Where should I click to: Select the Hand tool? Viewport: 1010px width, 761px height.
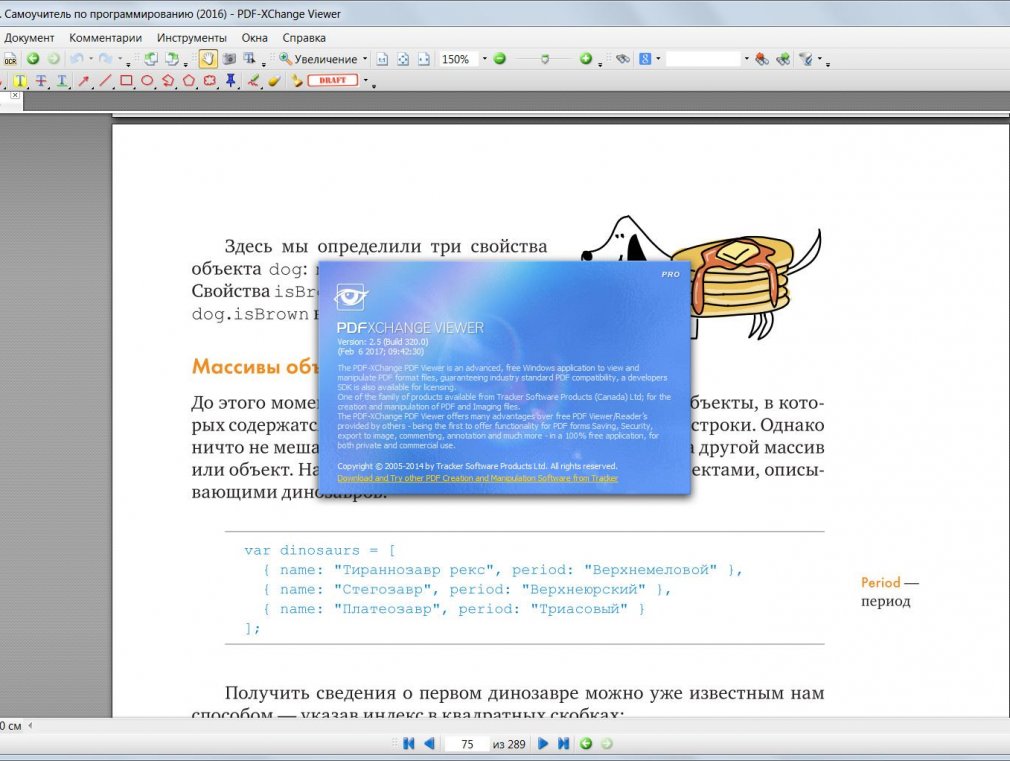[207, 59]
